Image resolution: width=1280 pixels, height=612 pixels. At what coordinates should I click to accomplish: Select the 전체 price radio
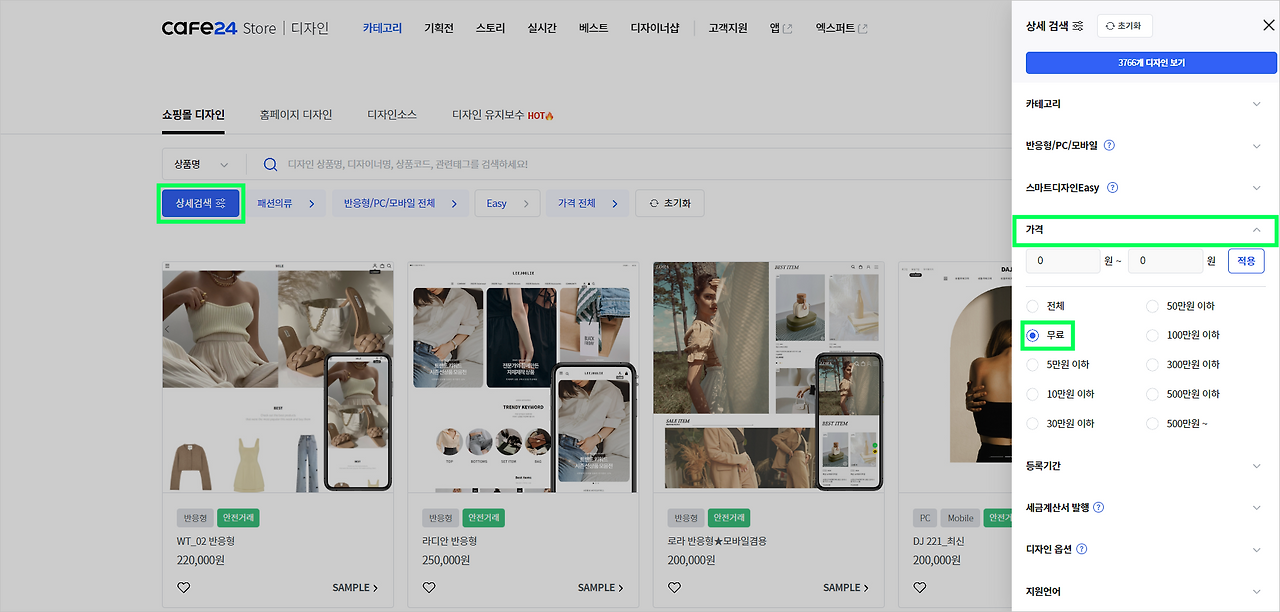(1033, 306)
